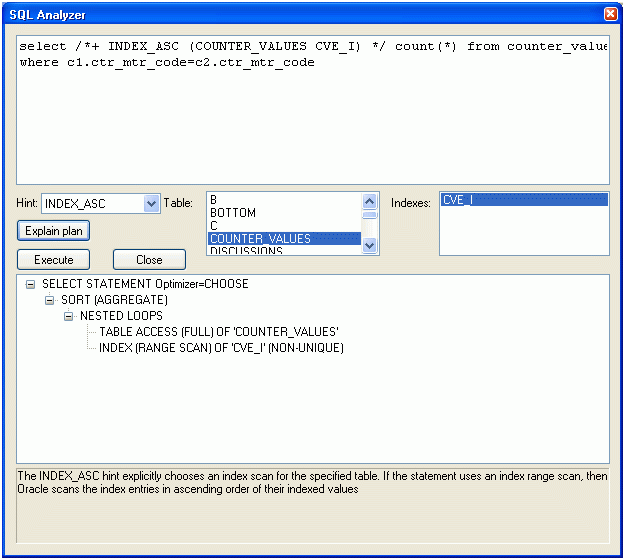Close the SQL Analyzer window
This screenshot has width=627, height=560.
[610, 14]
